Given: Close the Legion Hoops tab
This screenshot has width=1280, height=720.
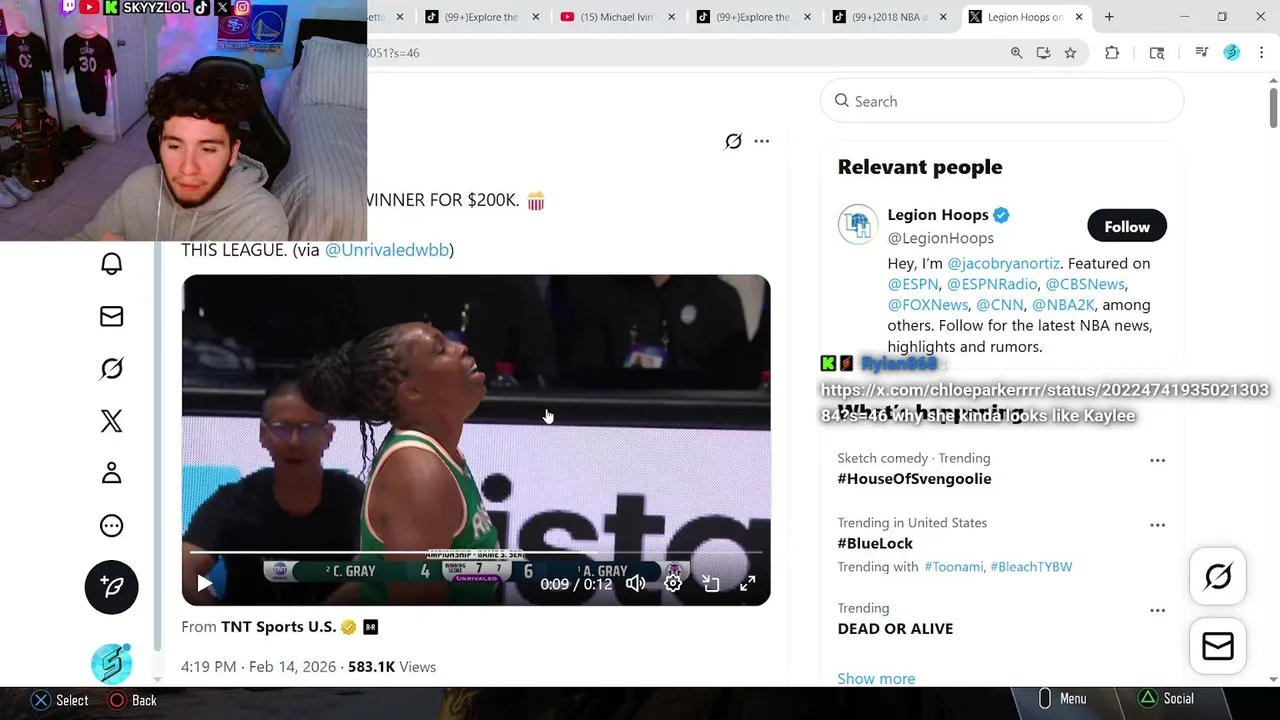Looking at the screenshot, I should 1079,17.
